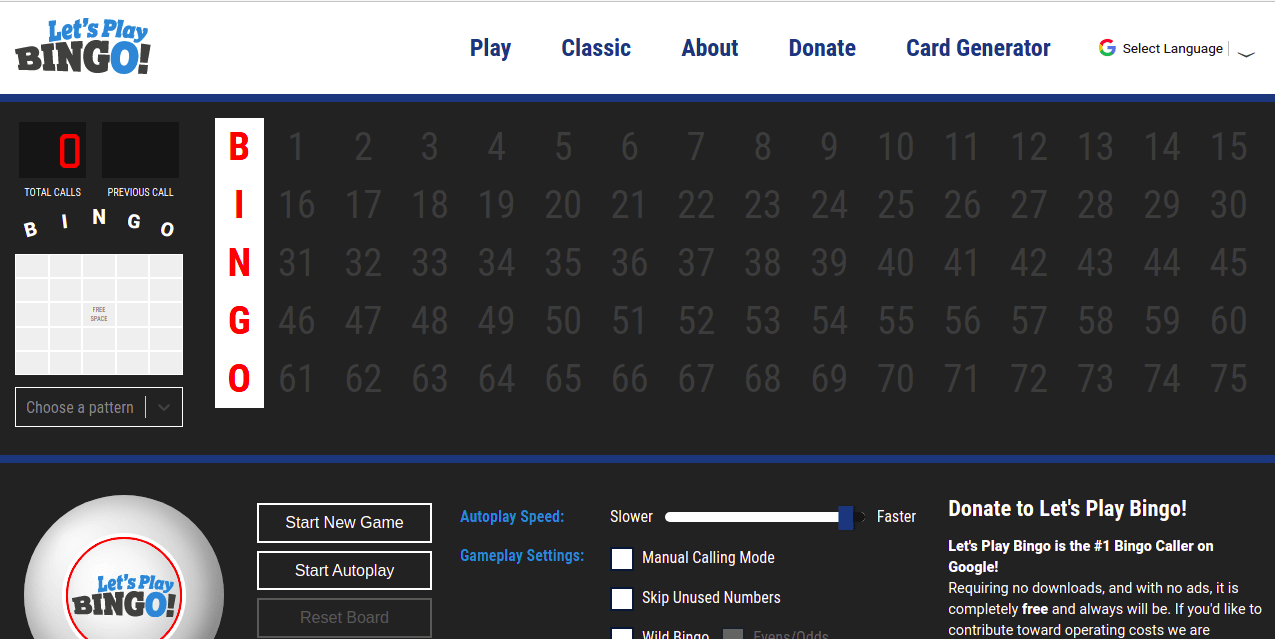Enable Manual Calling Mode
The image size is (1275, 639).
click(622, 558)
